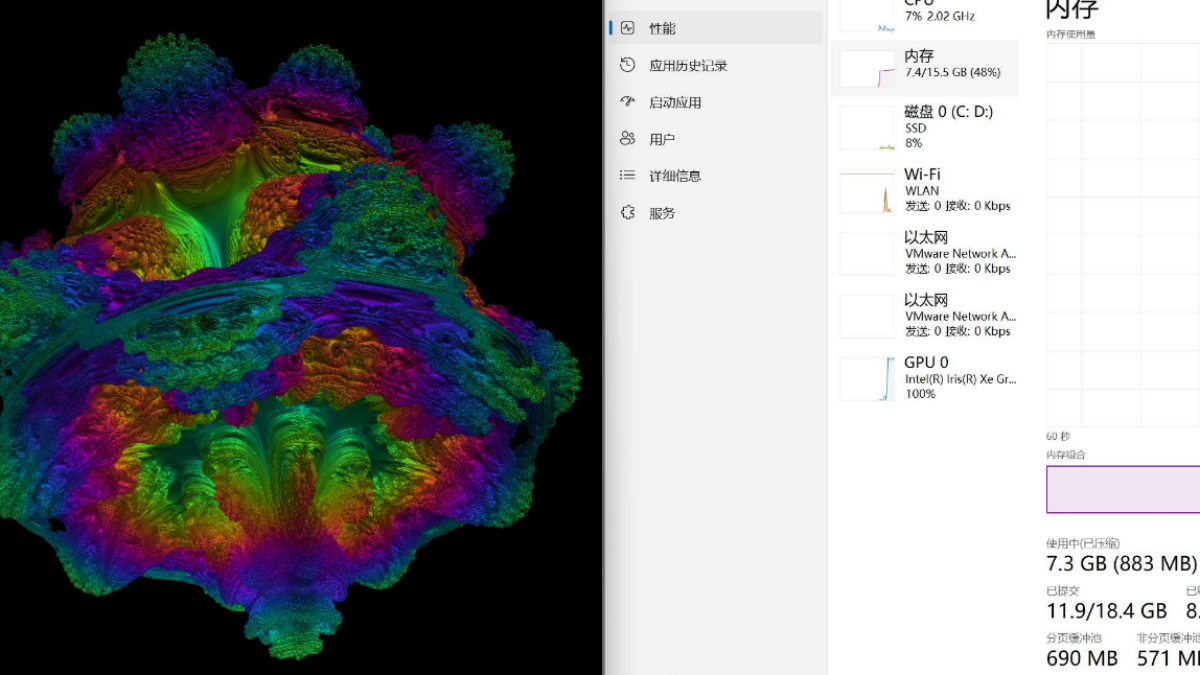Viewport: 1200px width, 675px height.
Task: Click the GPU 0 title
Action: point(926,362)
